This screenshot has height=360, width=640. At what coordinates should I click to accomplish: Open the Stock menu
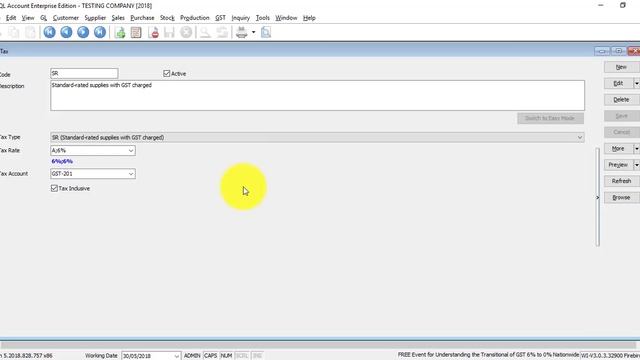point(167,18)
